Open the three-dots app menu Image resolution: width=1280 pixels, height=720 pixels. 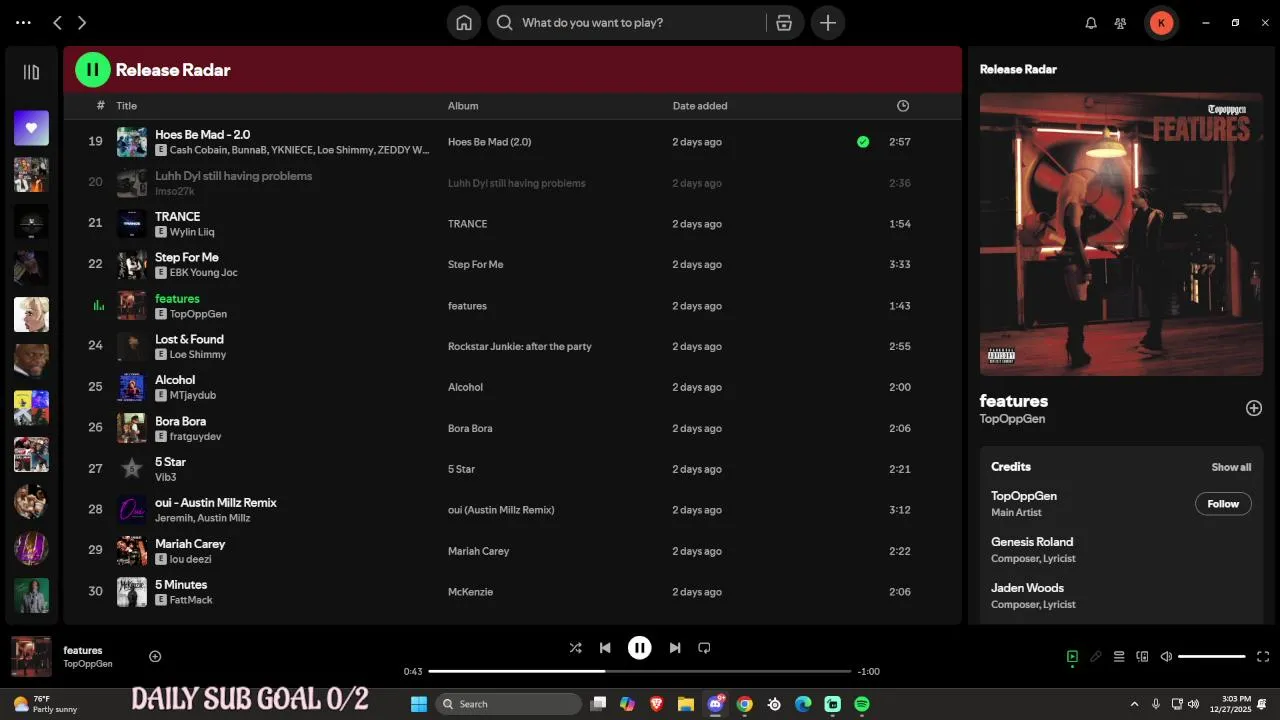tap(24, 22)
